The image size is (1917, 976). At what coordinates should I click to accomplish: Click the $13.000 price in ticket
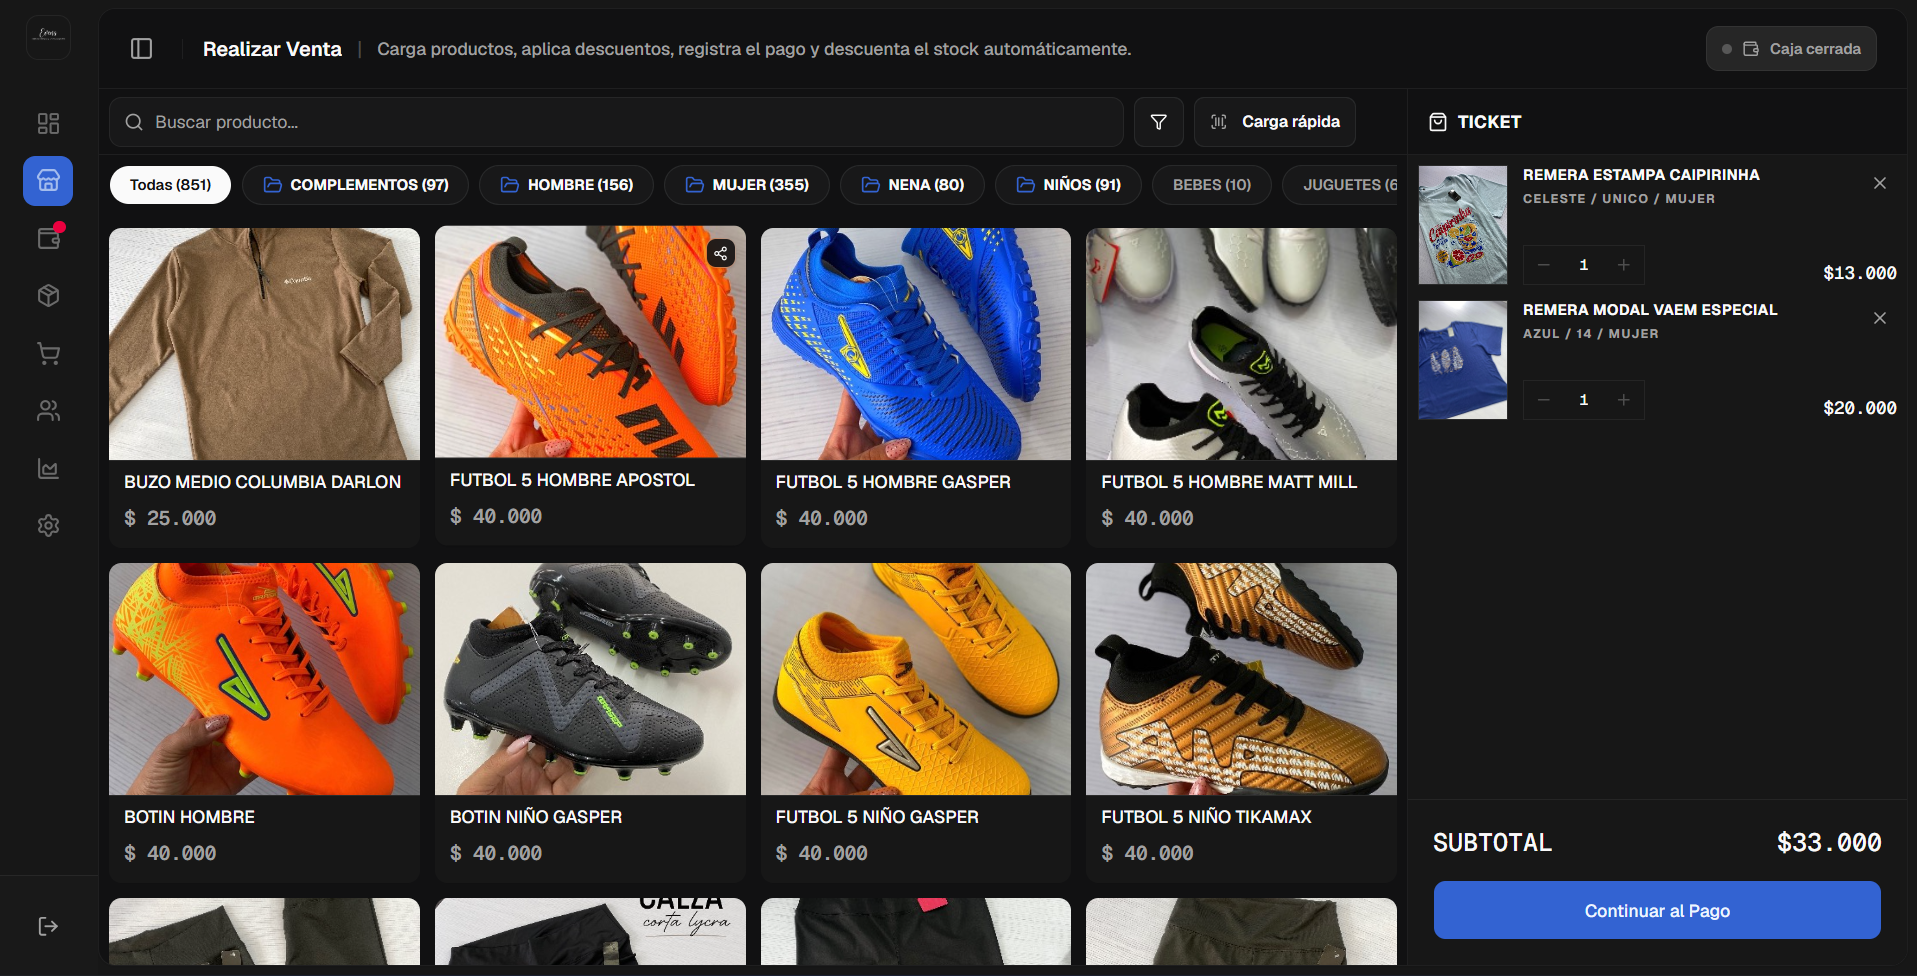click(1860, 273)
